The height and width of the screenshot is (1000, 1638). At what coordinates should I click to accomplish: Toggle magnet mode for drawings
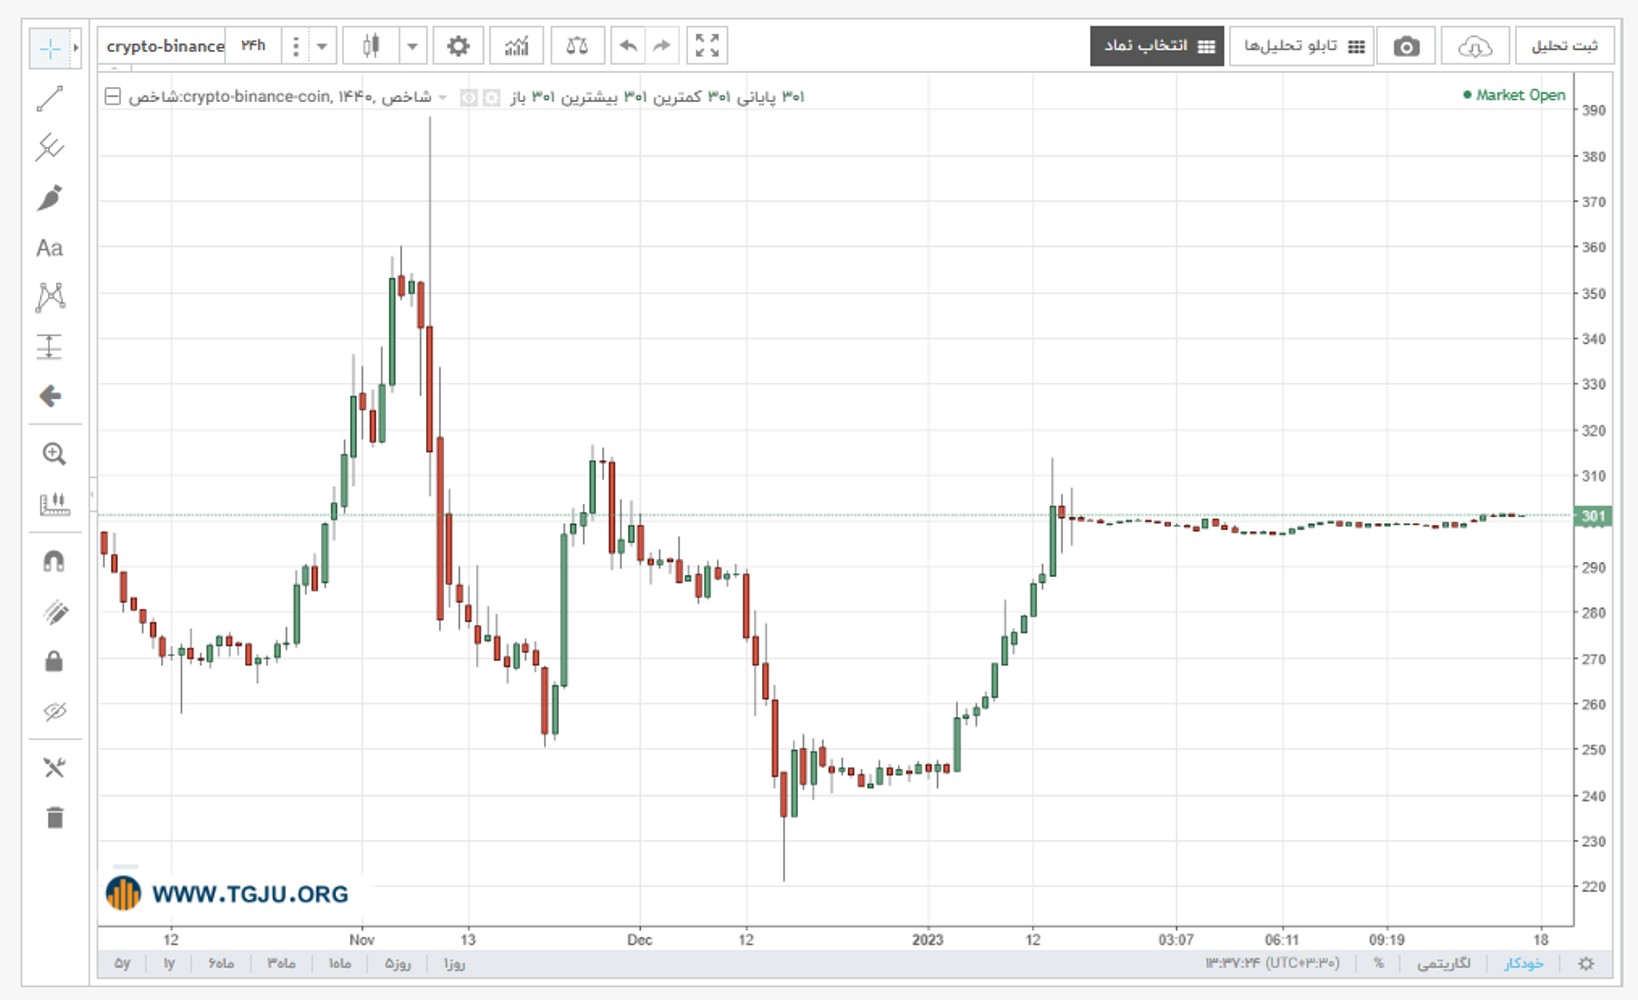point(54,562)
